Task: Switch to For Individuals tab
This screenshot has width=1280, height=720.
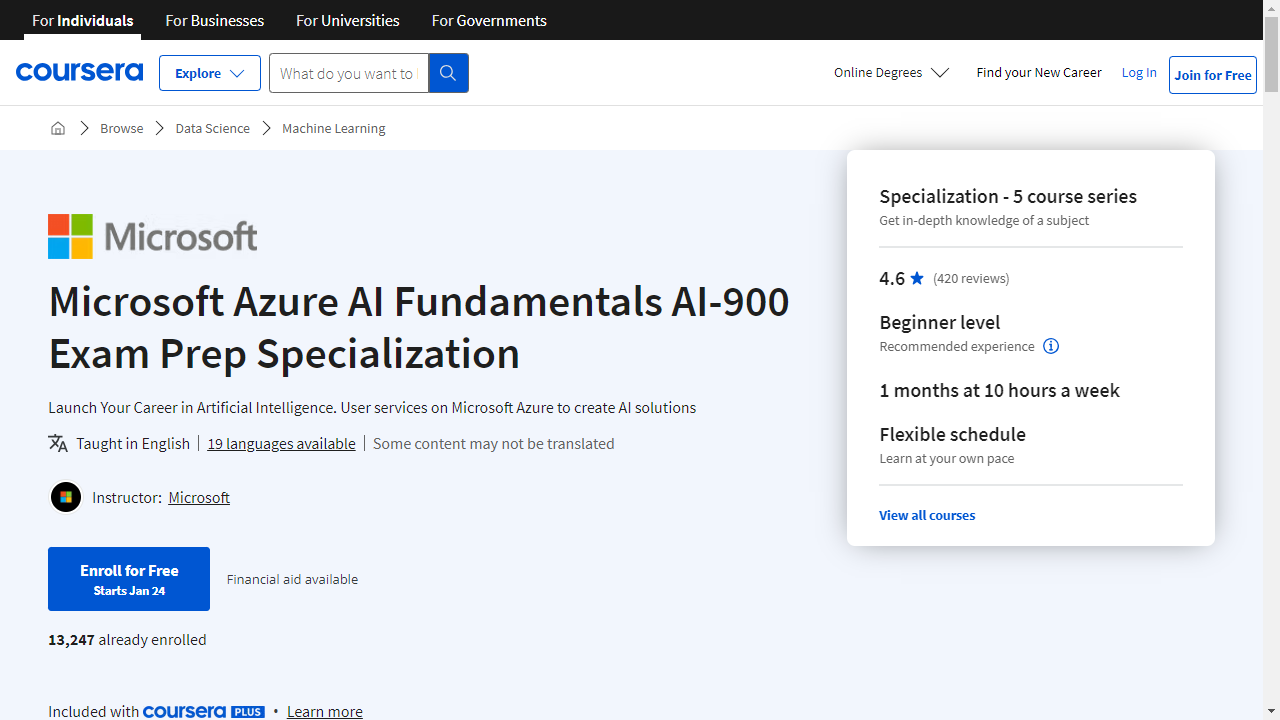Action: tap(83, 20)
